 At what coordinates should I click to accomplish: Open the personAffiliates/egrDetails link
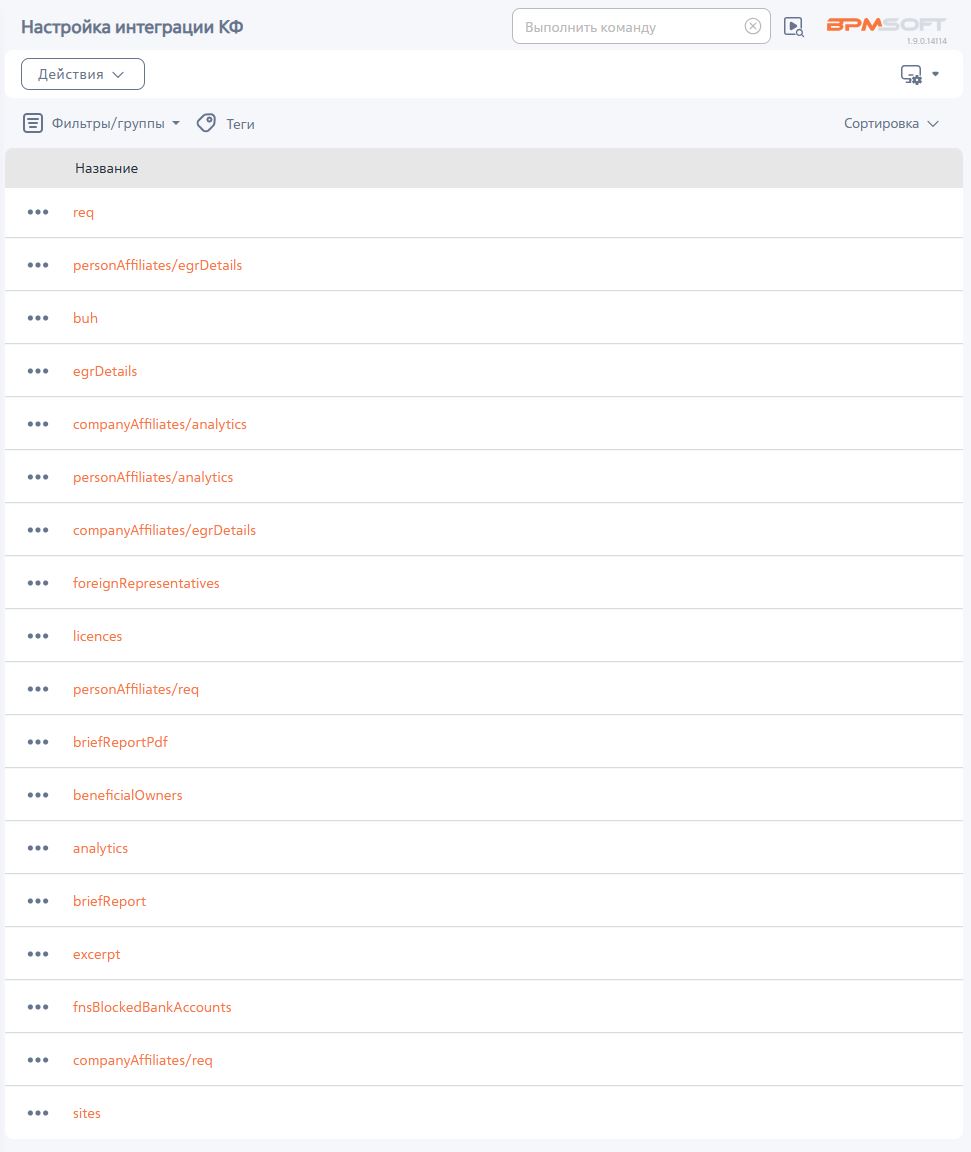pyautogui.click(x=157, y=265)
